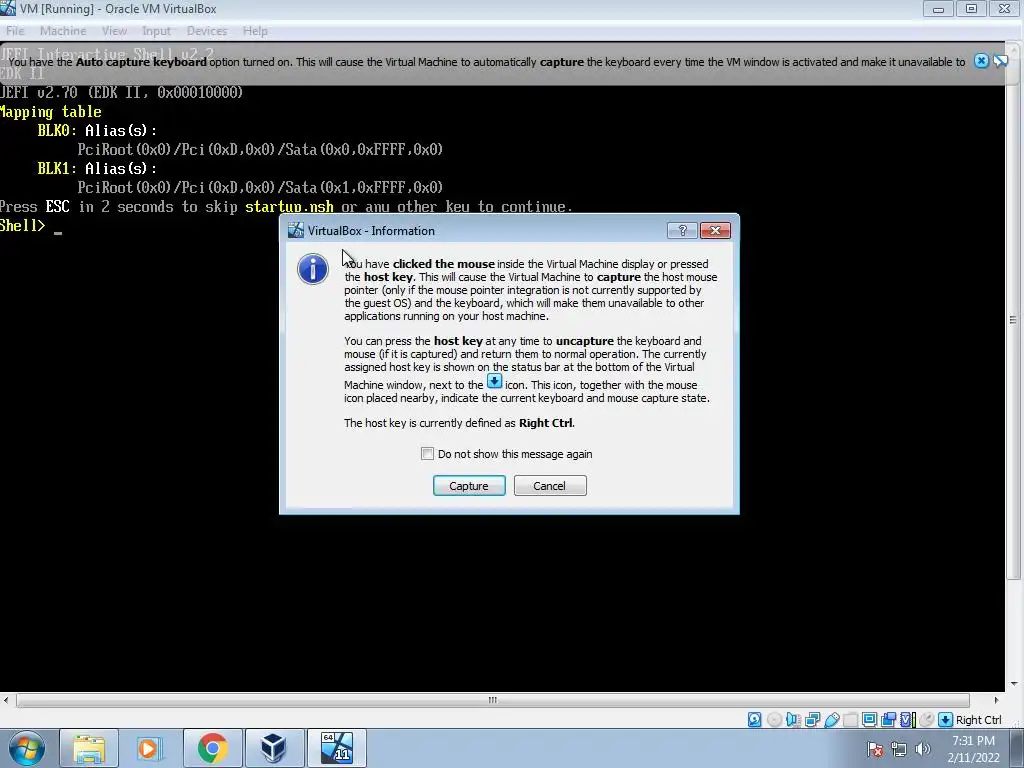Open Google Chrome from the taskbar

pos(212,748)
